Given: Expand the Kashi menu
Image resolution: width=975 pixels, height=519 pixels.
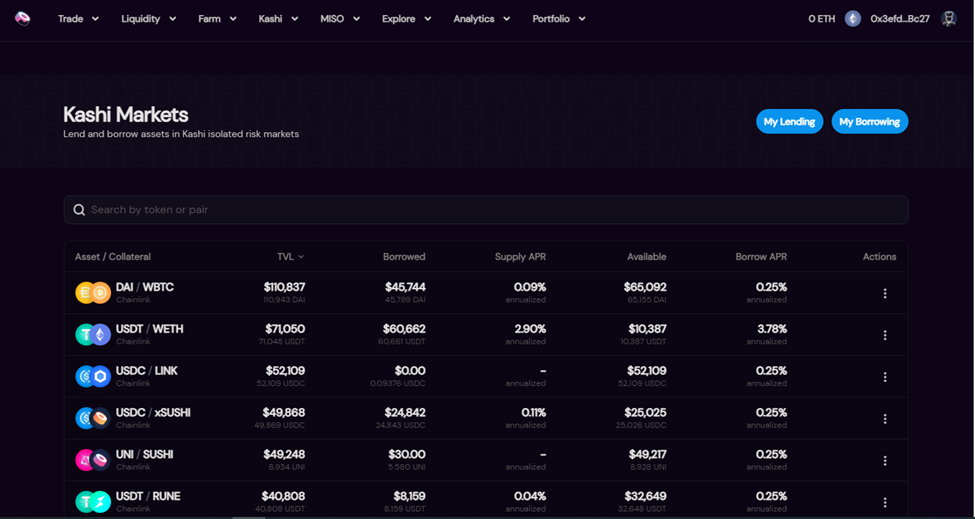Looking at the screenshot, I should coord(279,19).
